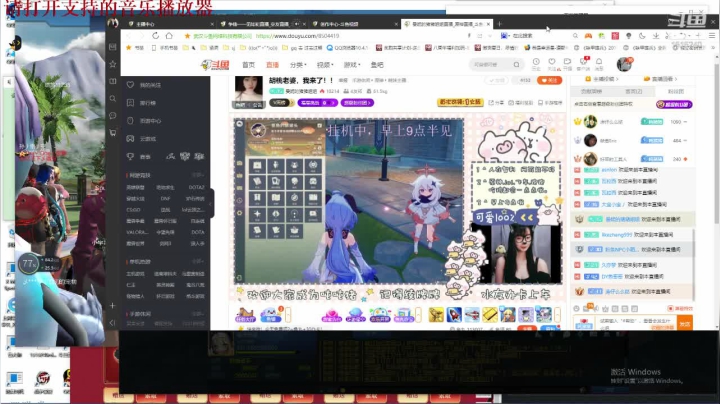This screenshot has height=404, width=720.
Task: Open a new tab with plus
Action: [500, 24]
